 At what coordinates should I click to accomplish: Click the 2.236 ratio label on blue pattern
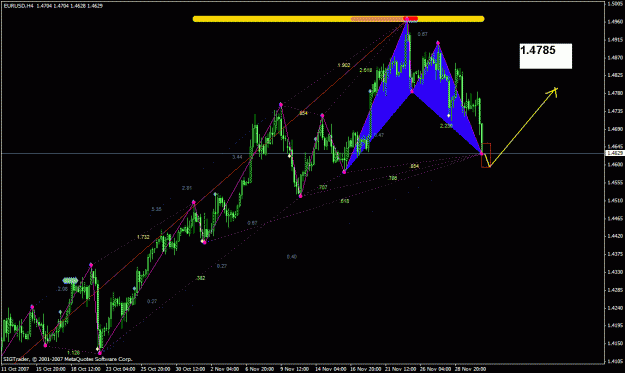pyautogui.click(x=446, y=126)
